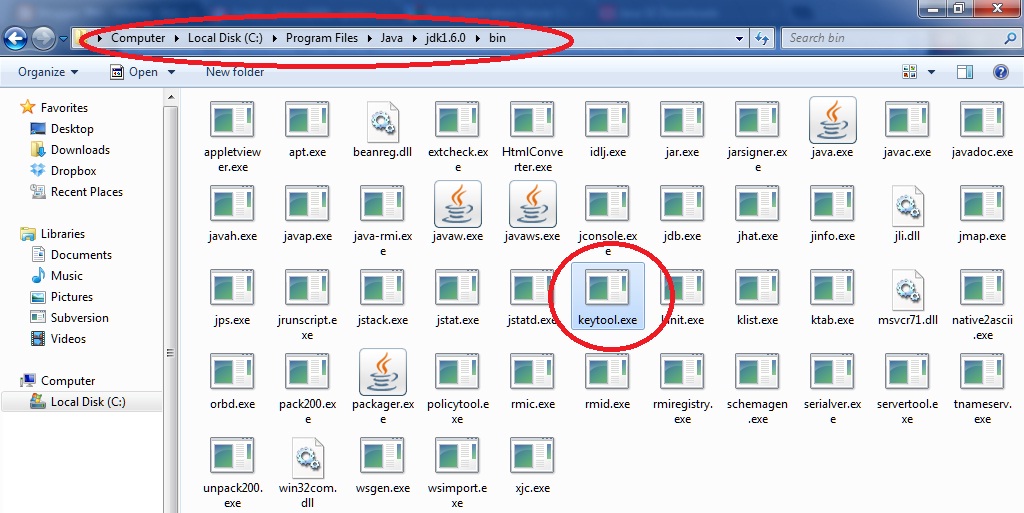The height and width of the screenshot is (513, 1024).
Task: Select the wsimport.exe file
Action: click(458, 473)
